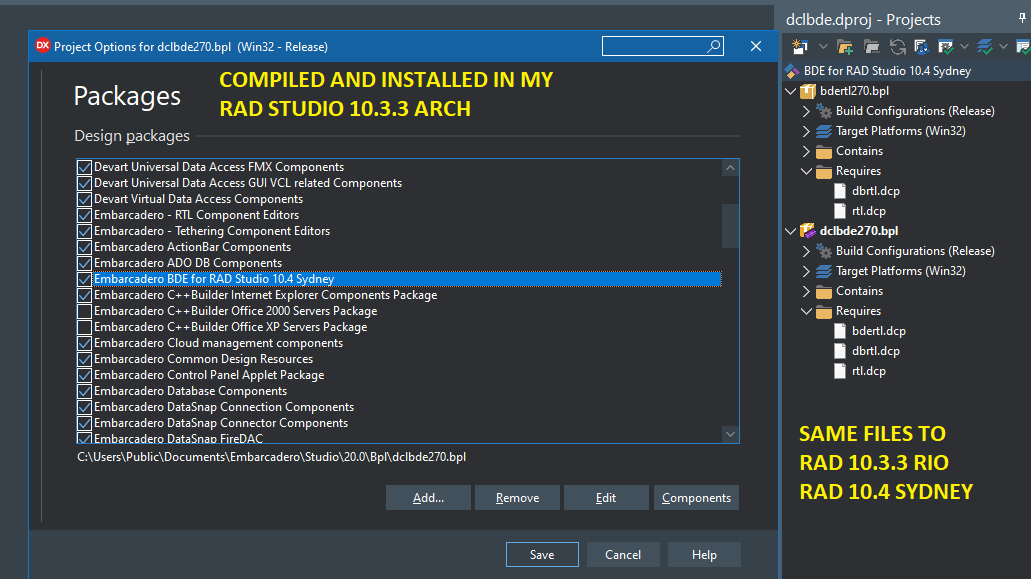
Task: Click the design packages scrollbar thumb
Action: point(731,226)
